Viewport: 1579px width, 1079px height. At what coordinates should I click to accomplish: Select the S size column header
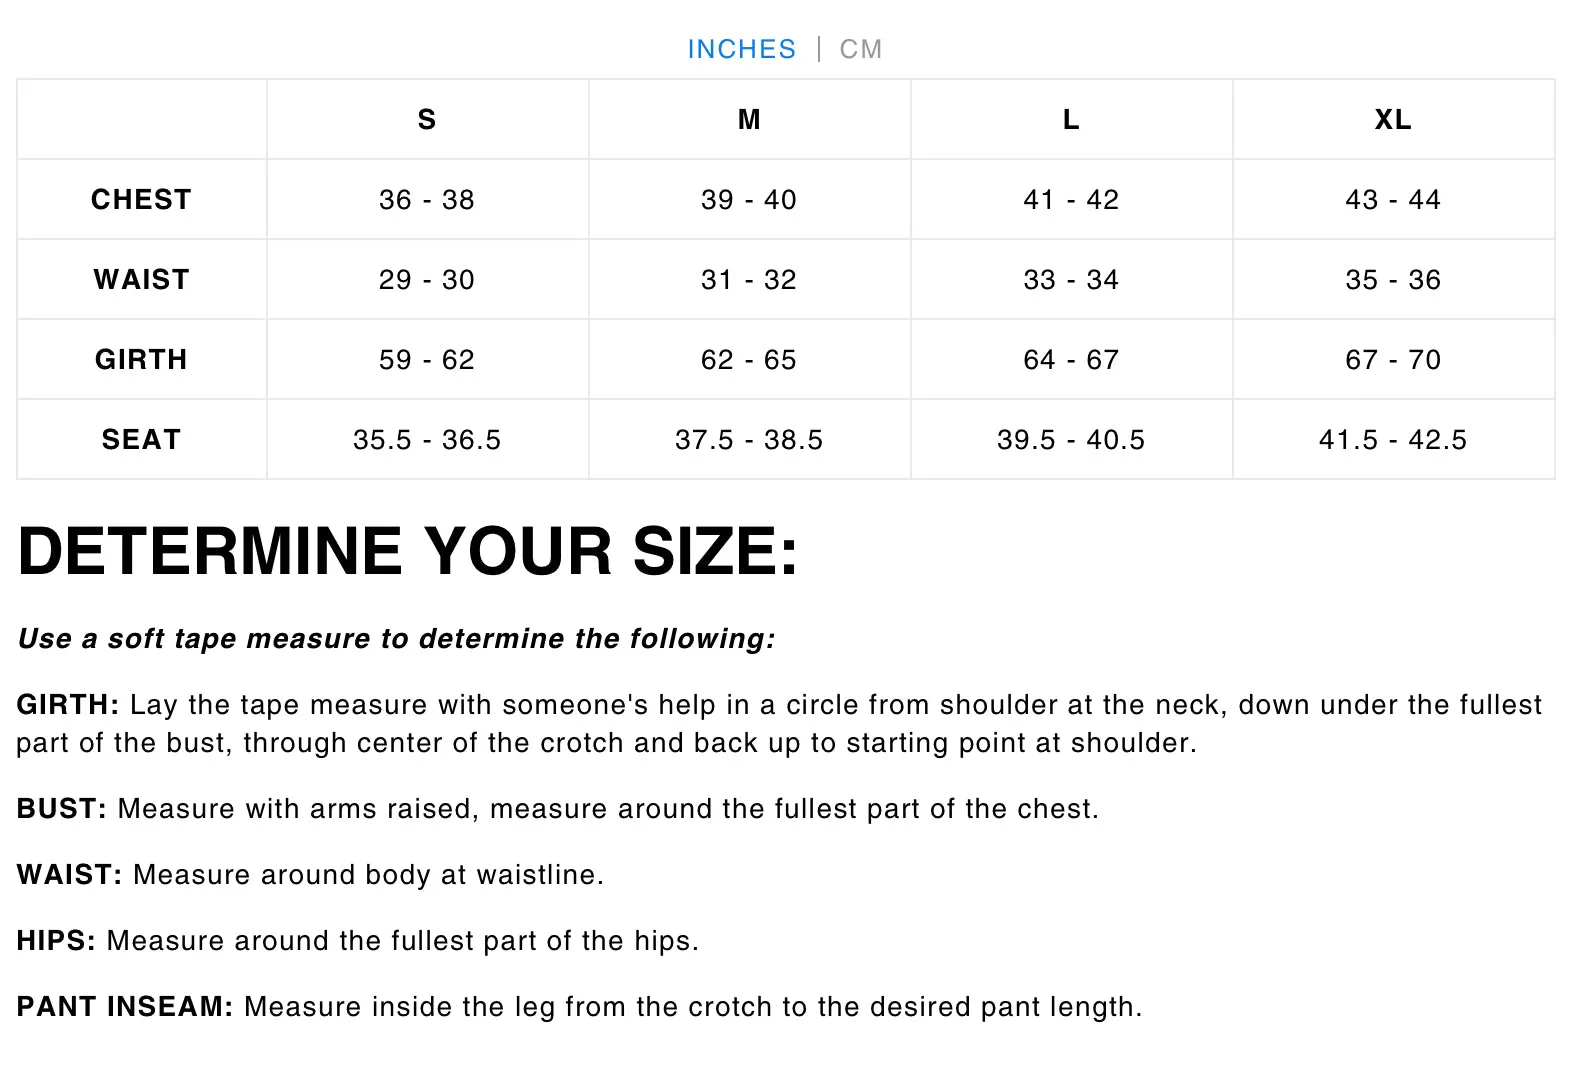tap(427, 119)
